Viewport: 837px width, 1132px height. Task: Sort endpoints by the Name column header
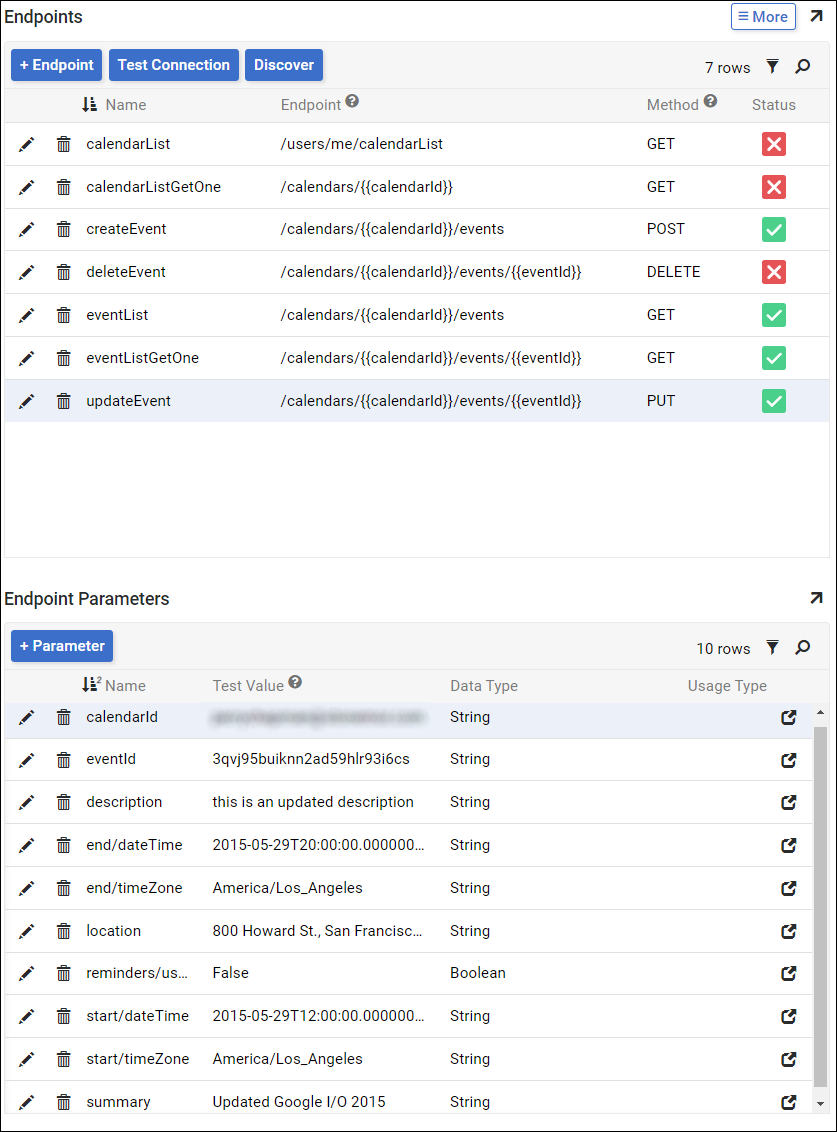point(125,105)
